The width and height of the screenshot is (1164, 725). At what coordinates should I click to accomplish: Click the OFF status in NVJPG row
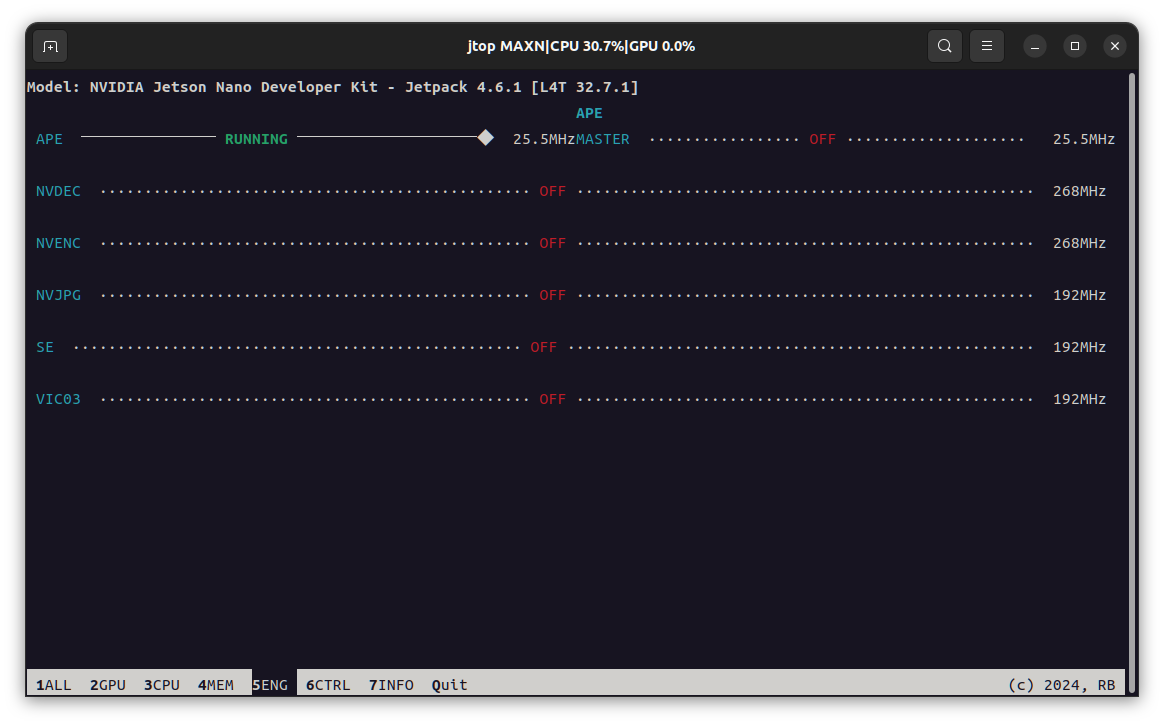[552, 295]
